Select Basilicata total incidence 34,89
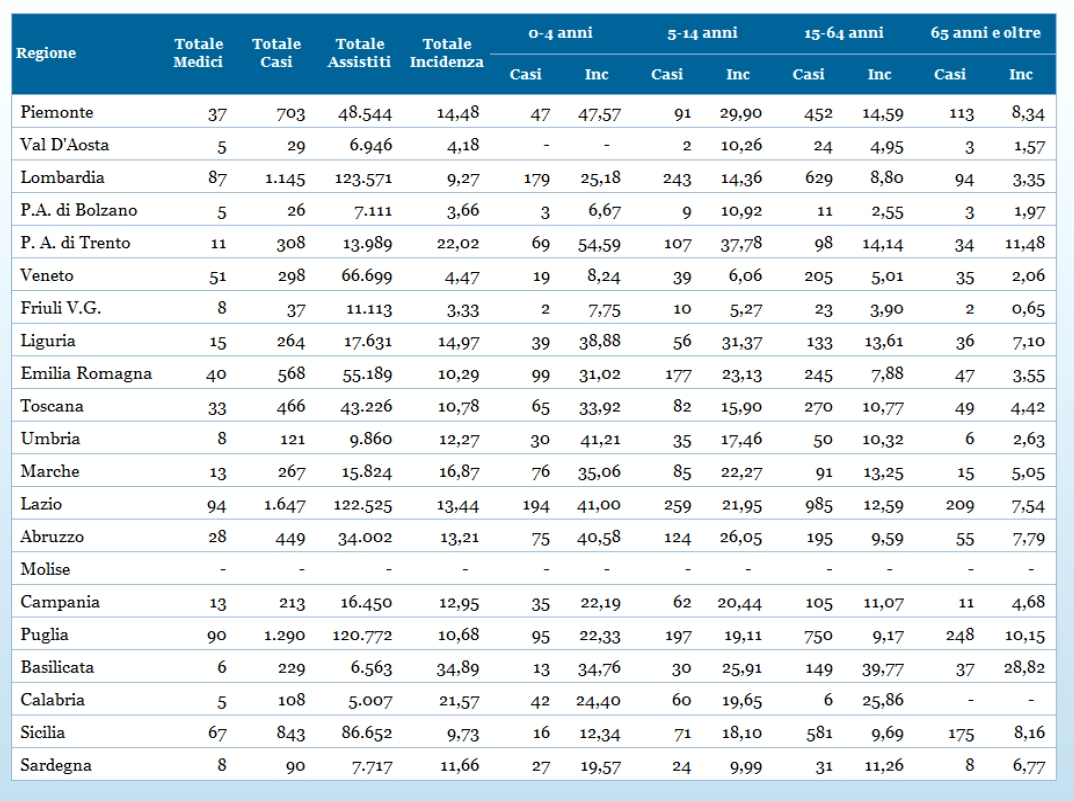The image size is (1074, 801). coord(458,669)
